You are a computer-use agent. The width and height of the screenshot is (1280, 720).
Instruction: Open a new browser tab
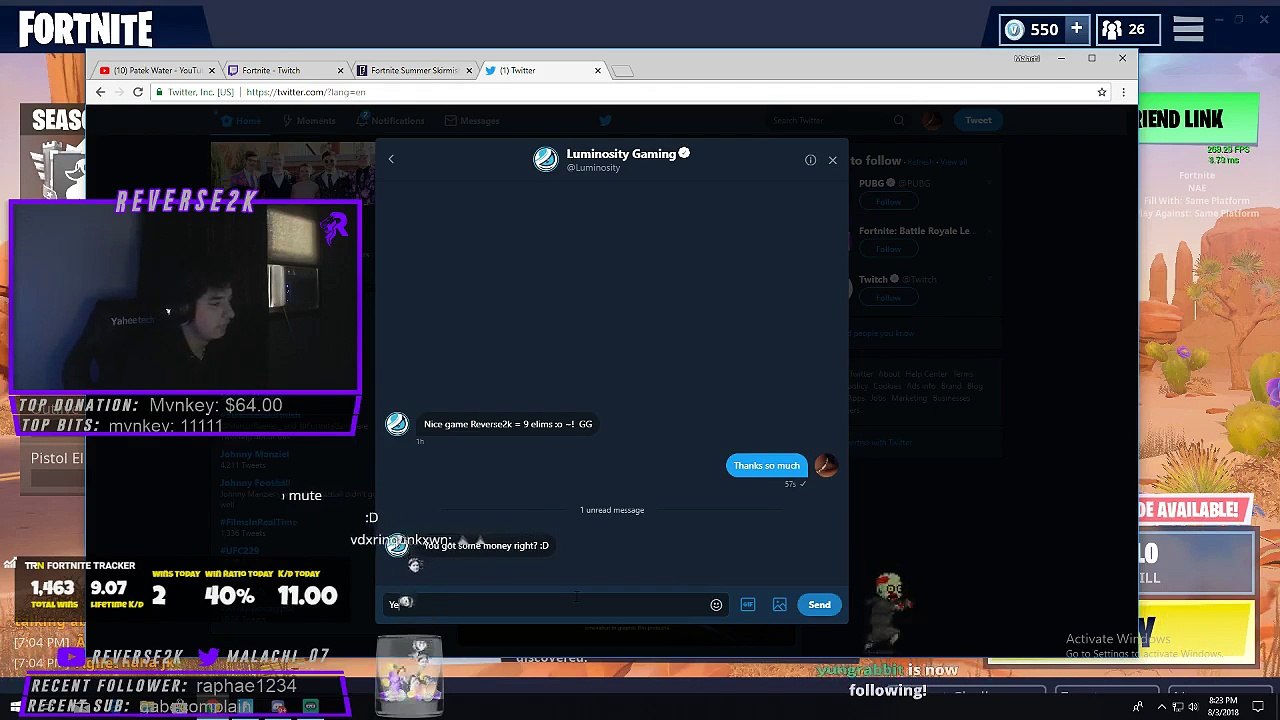tap(622, 70)
